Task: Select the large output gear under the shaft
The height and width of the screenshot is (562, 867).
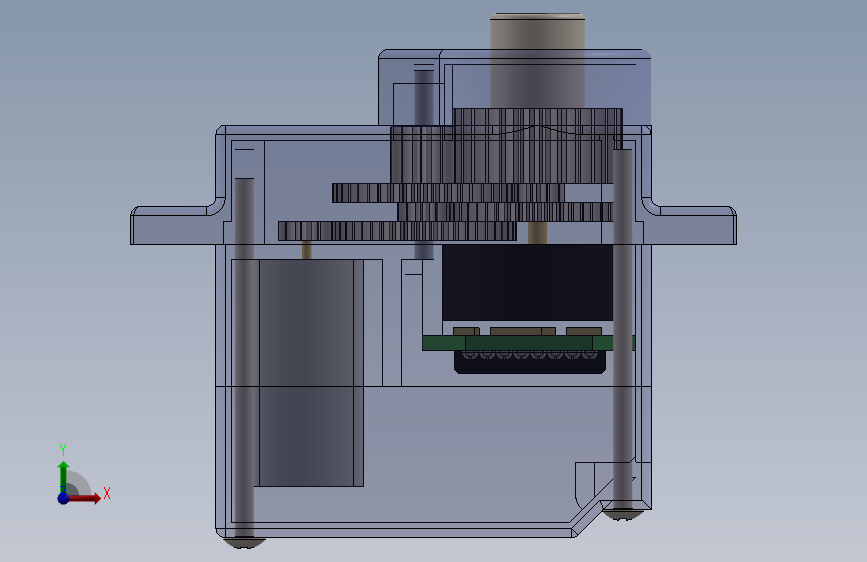Action: (x=537, y=145)
